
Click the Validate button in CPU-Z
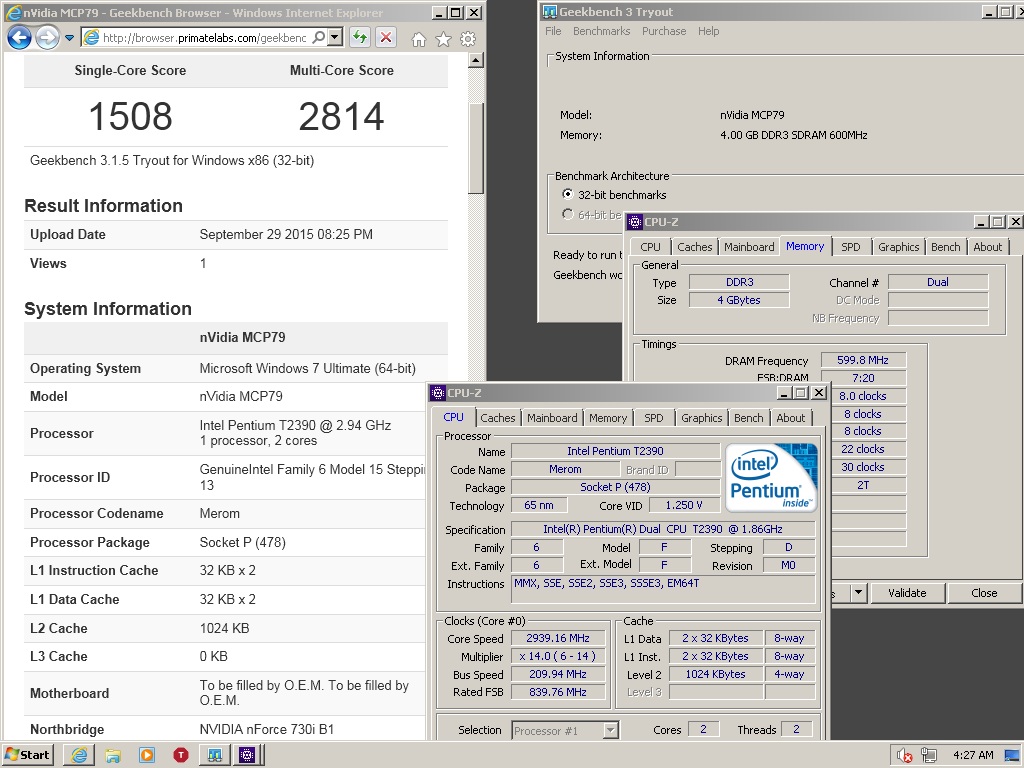pyautogui.click(x=907, y=593)
